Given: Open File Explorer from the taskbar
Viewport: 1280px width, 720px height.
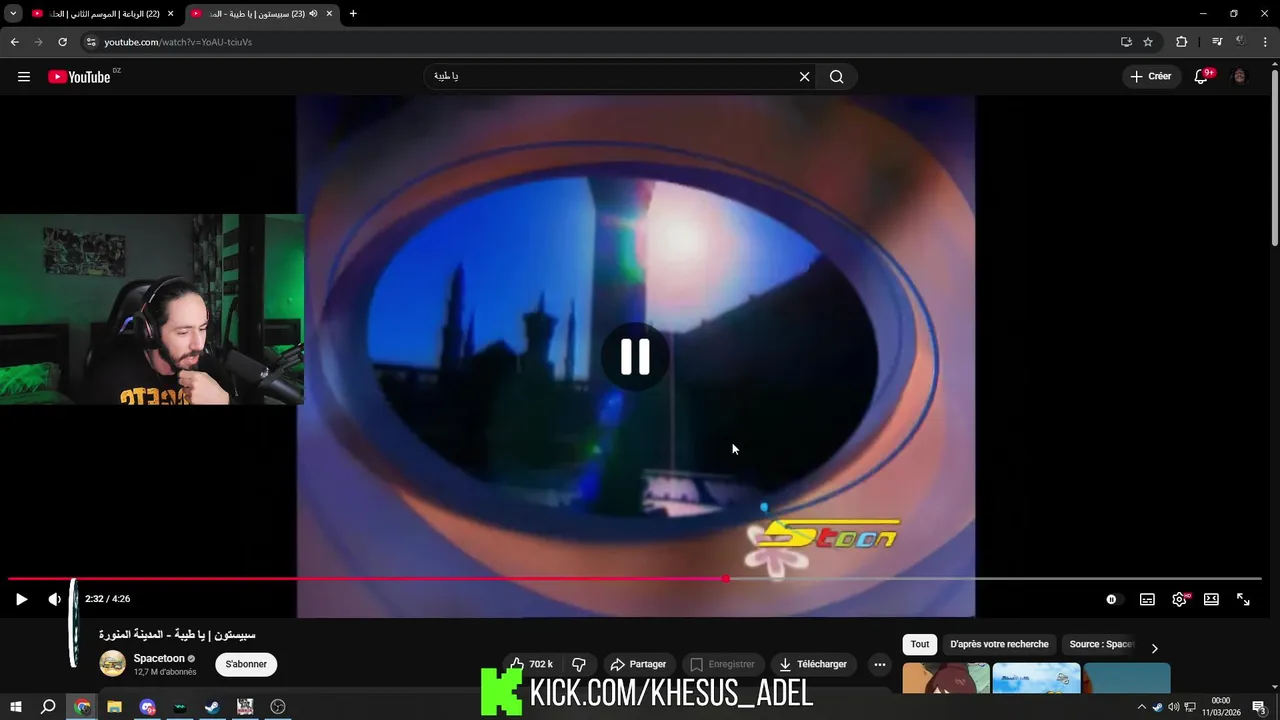Looking at the screenshot, I should tap(114, 707).
